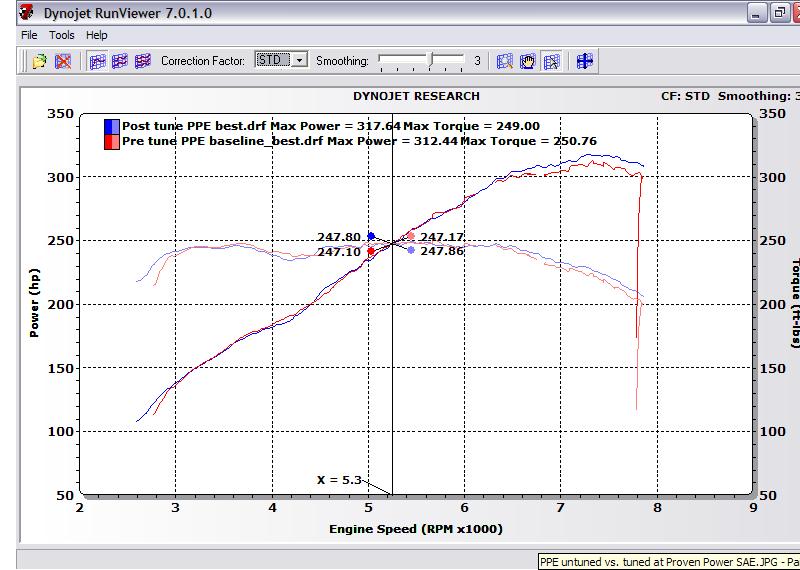
Task: Open the Help menu
Action: [x=96, y=35]
